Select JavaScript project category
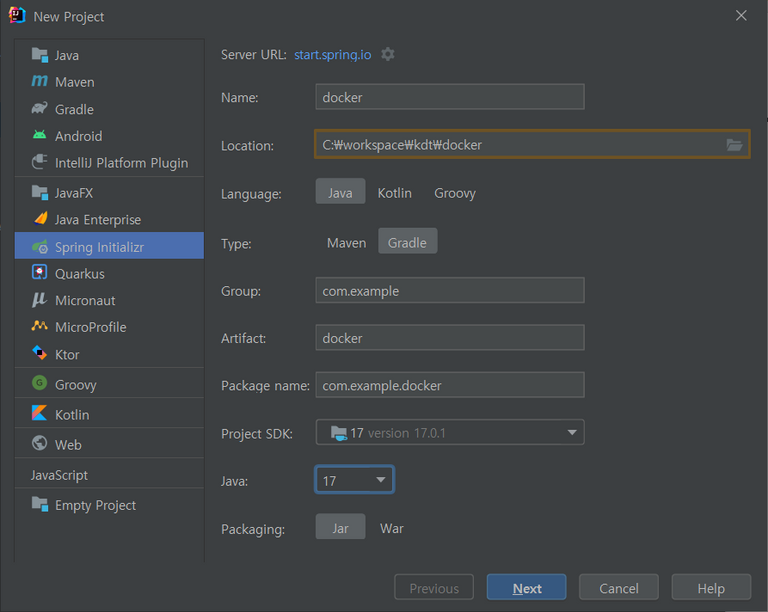 pos(109,474)
